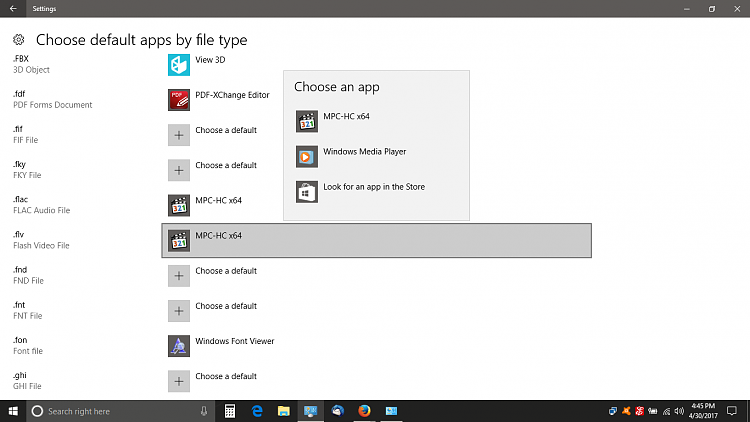Open File Explorer from the taskbar
The image size is (750, 422).
[284, 411]
